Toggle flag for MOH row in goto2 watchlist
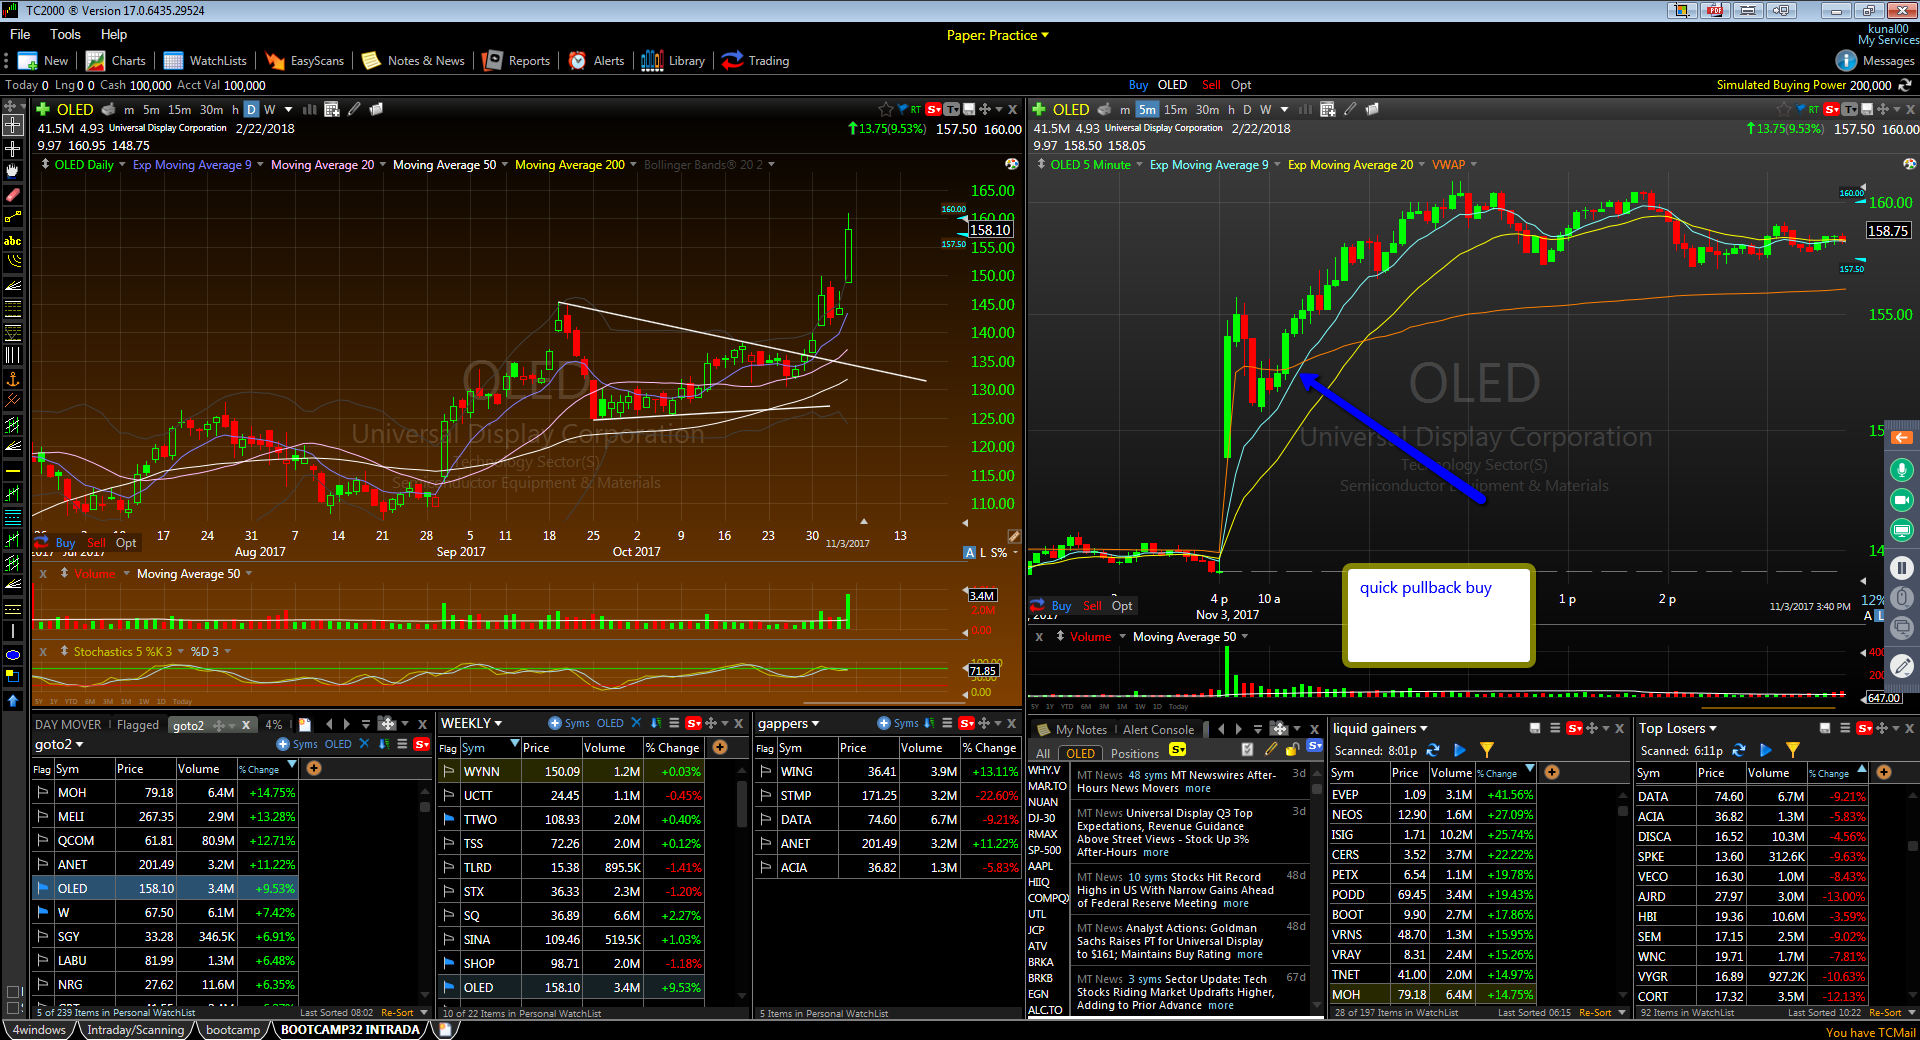 coord(43,792)
